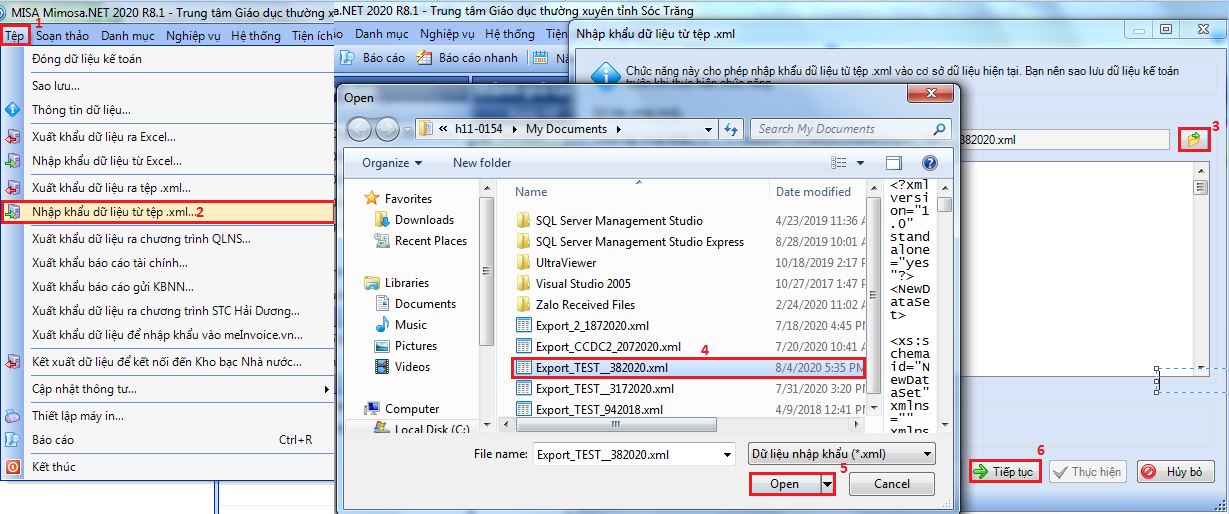Viewport: 1229px width, 514px height.
Task: Open the Danh mục menu in left window
Action: click(x=128, y=35)
